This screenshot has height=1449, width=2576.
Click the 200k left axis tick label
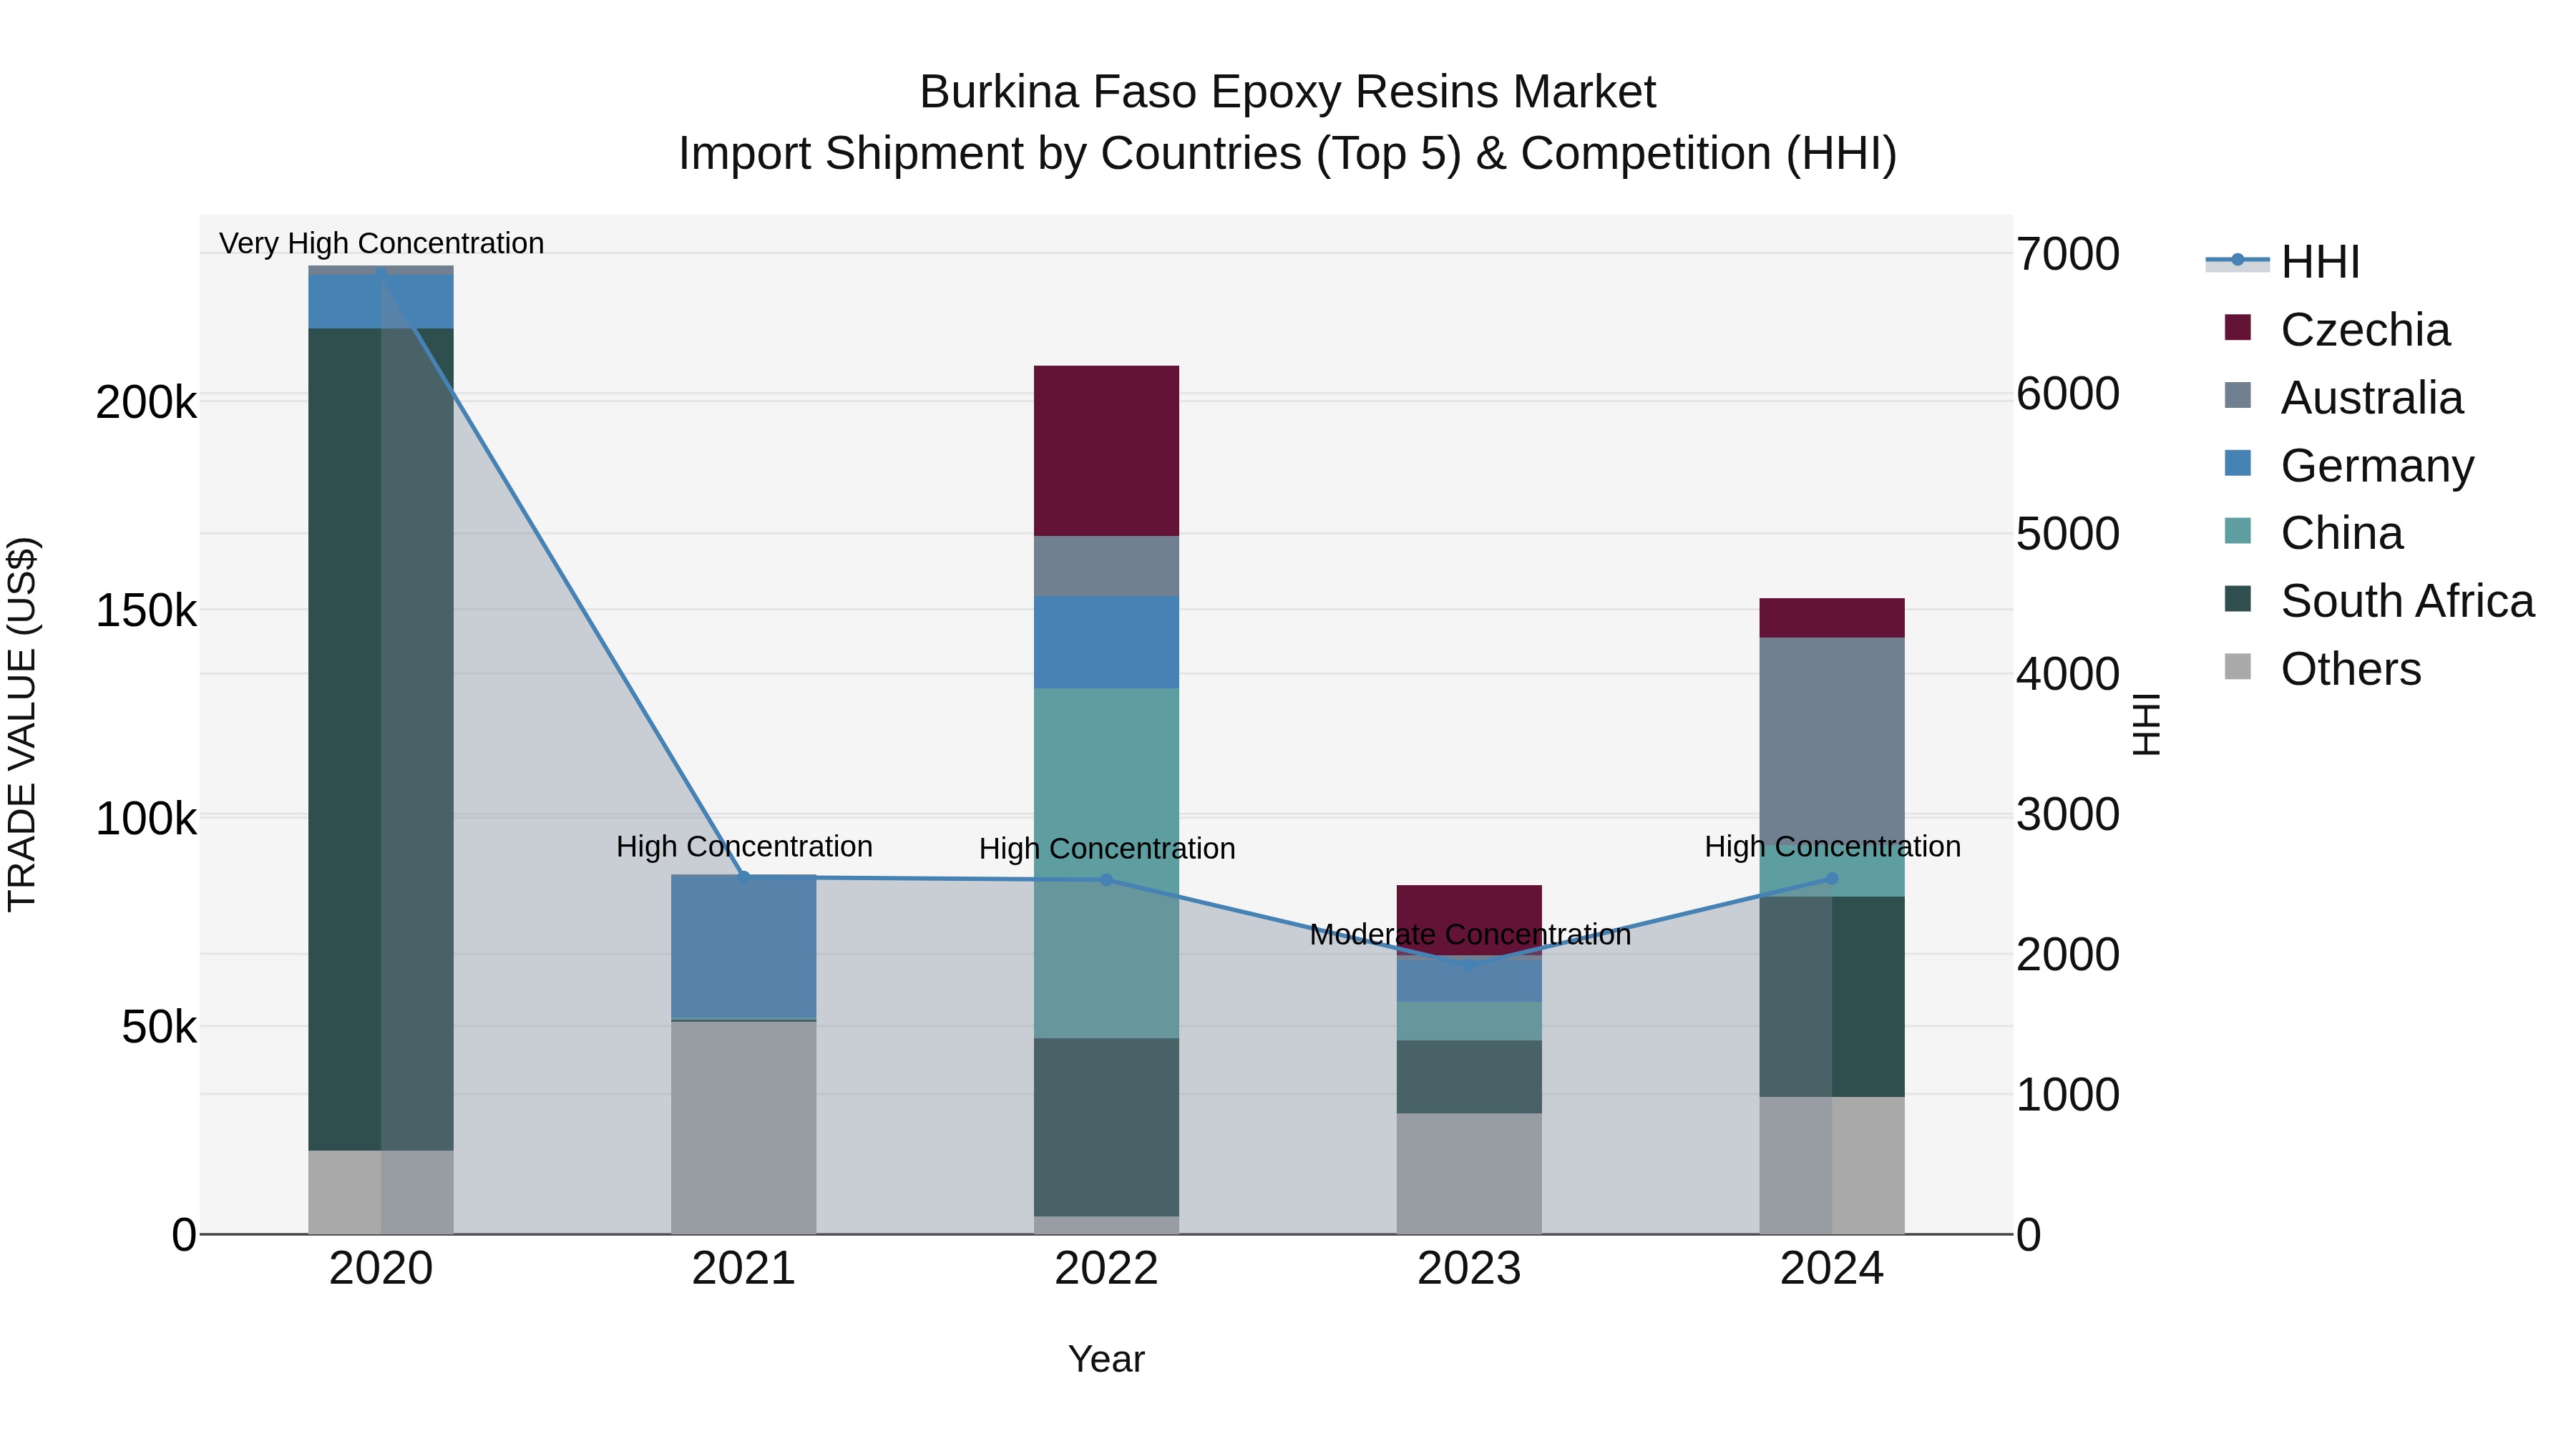click(x=146, y=403)
